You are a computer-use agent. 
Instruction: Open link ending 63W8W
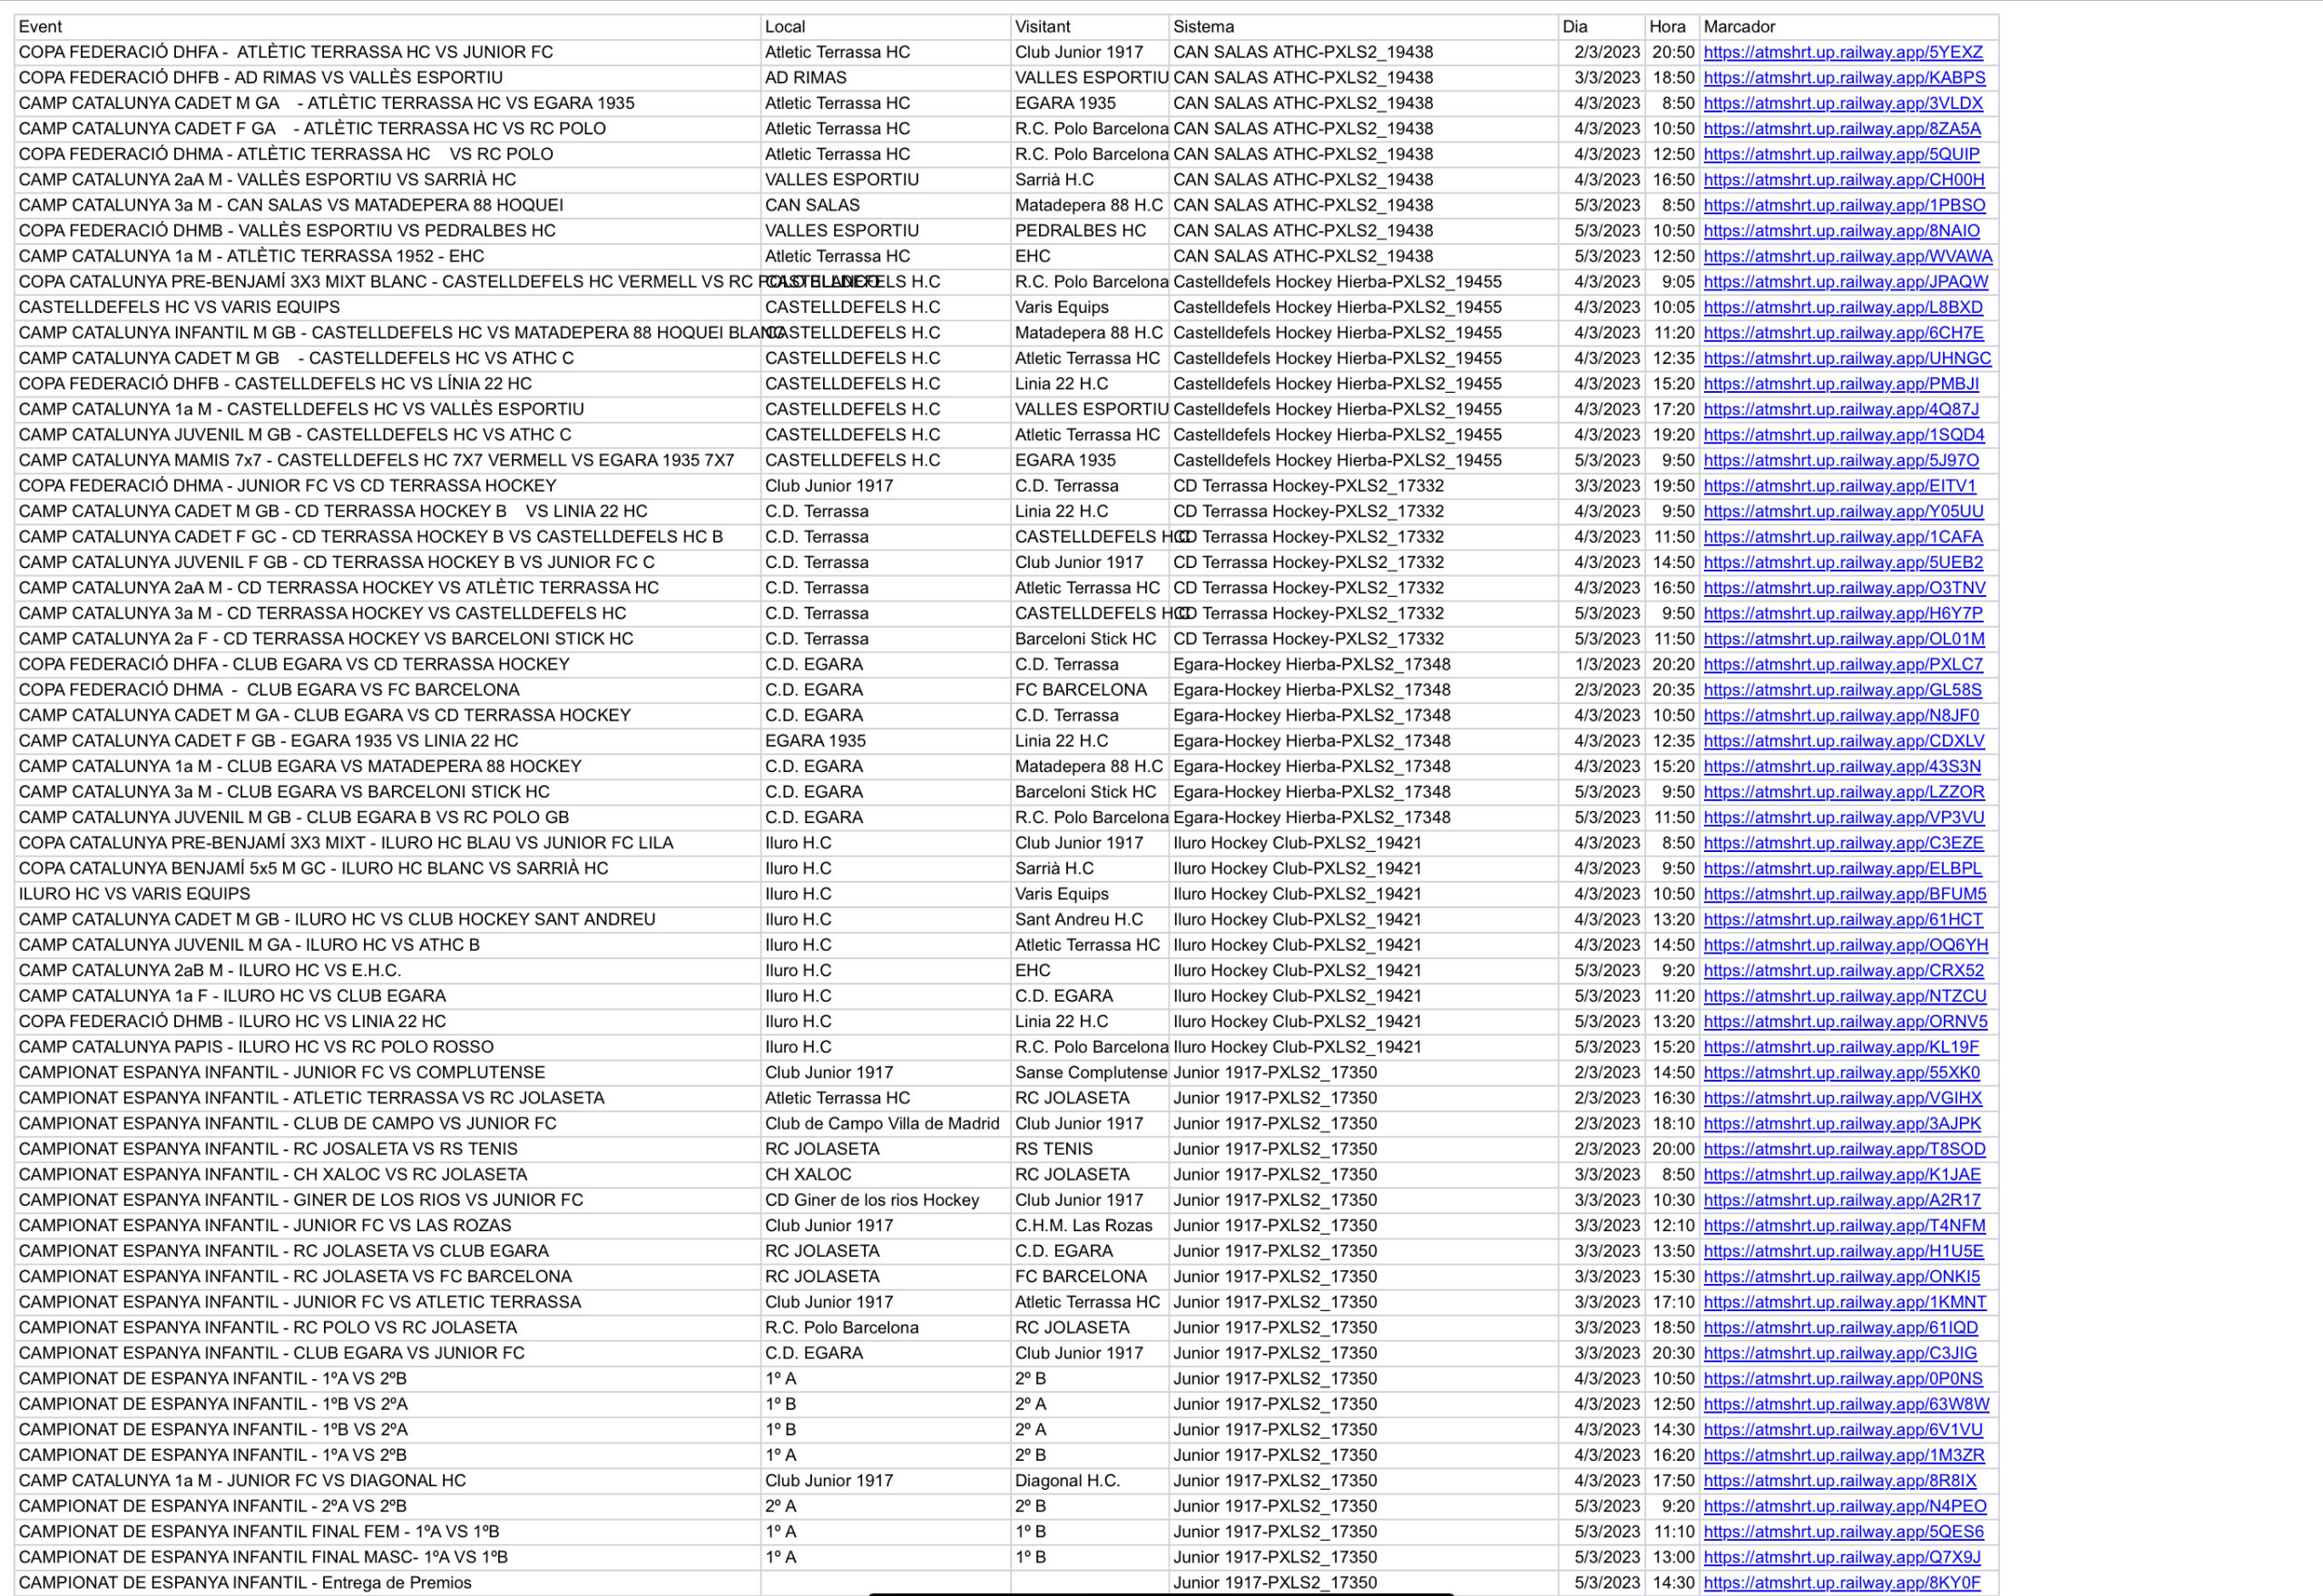[x=1846, y=1404]
